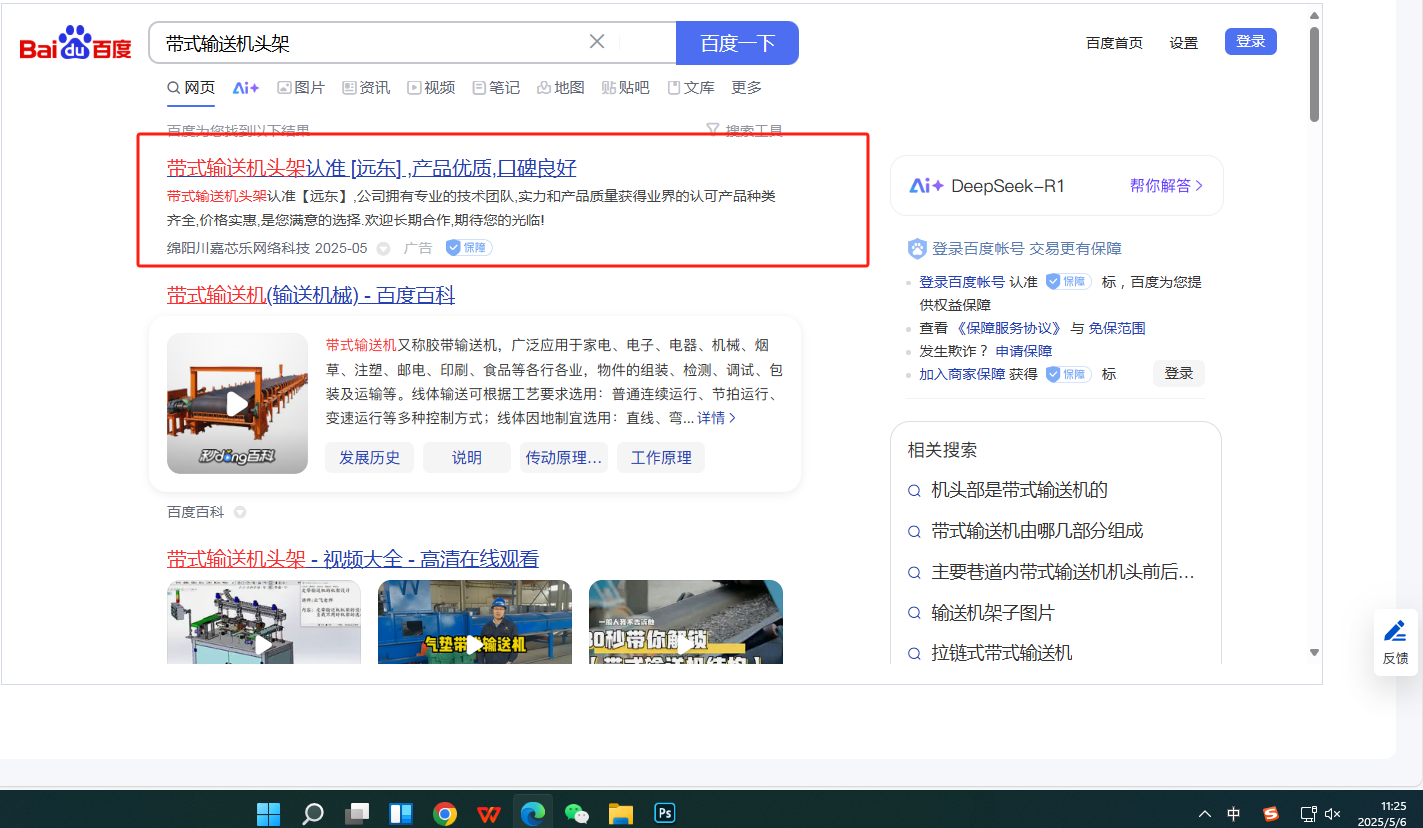Image resolution: width=1423 pixels, height=828 pixels.
Task: Open the 带式输送机头架 - 视频大全 link
Action: coord(353,559)
